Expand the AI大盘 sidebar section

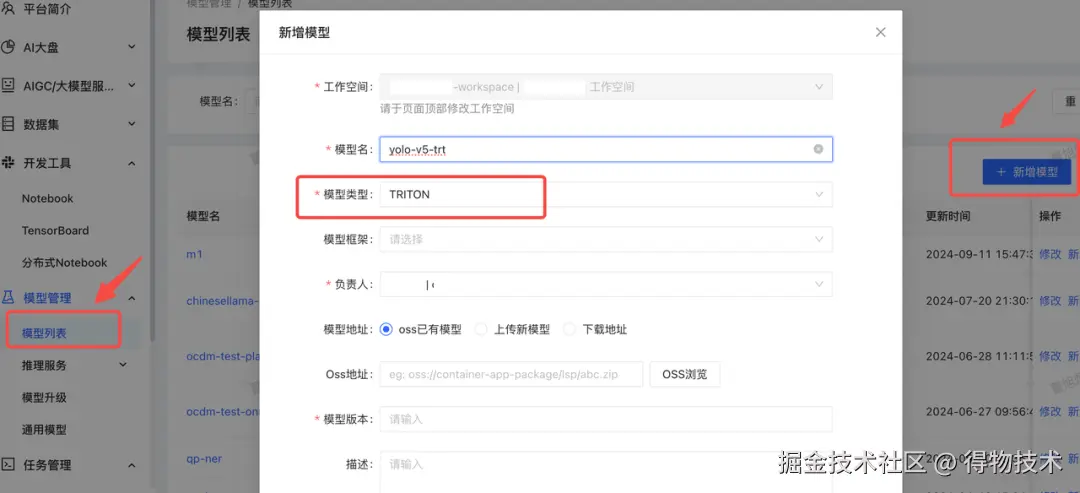132,47
